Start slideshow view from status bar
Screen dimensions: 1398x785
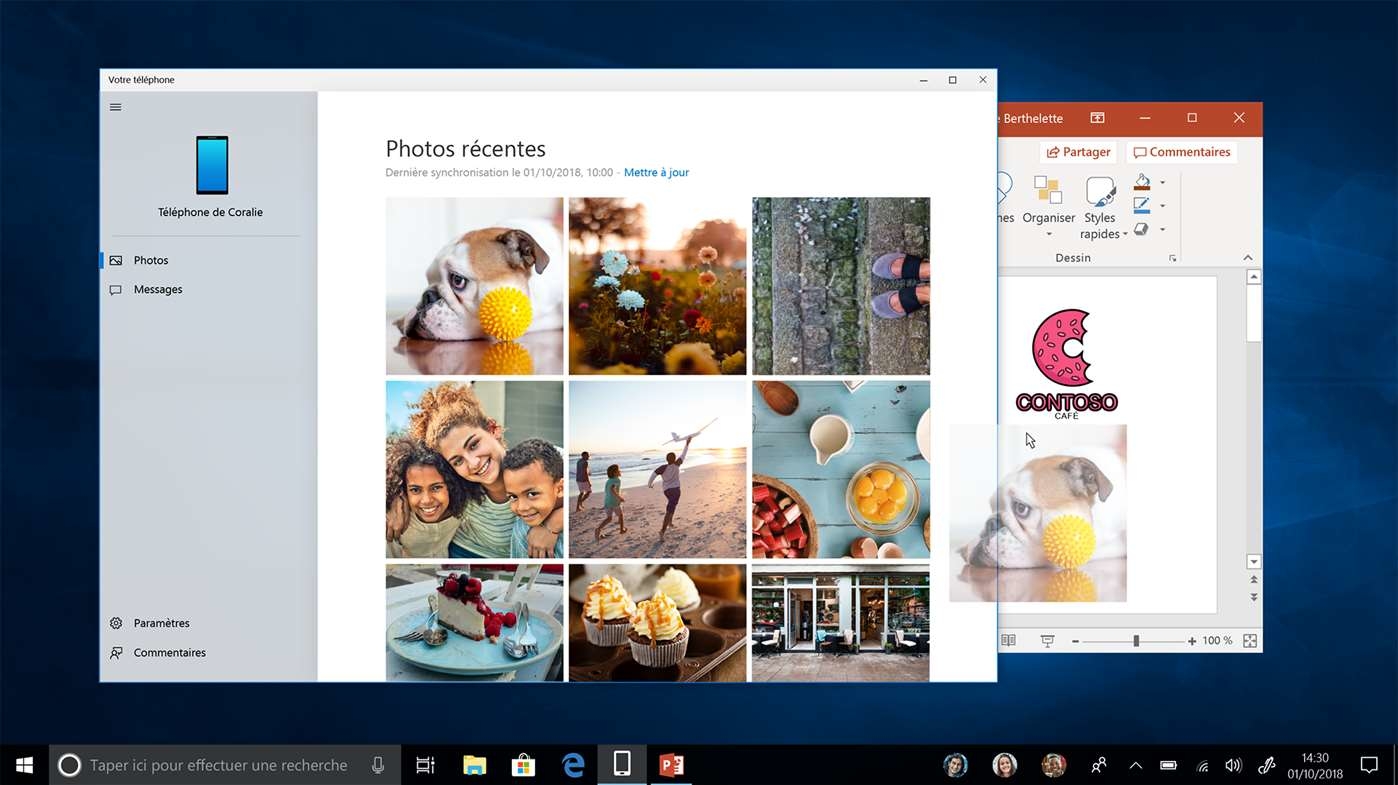[x=1047, y=641]
